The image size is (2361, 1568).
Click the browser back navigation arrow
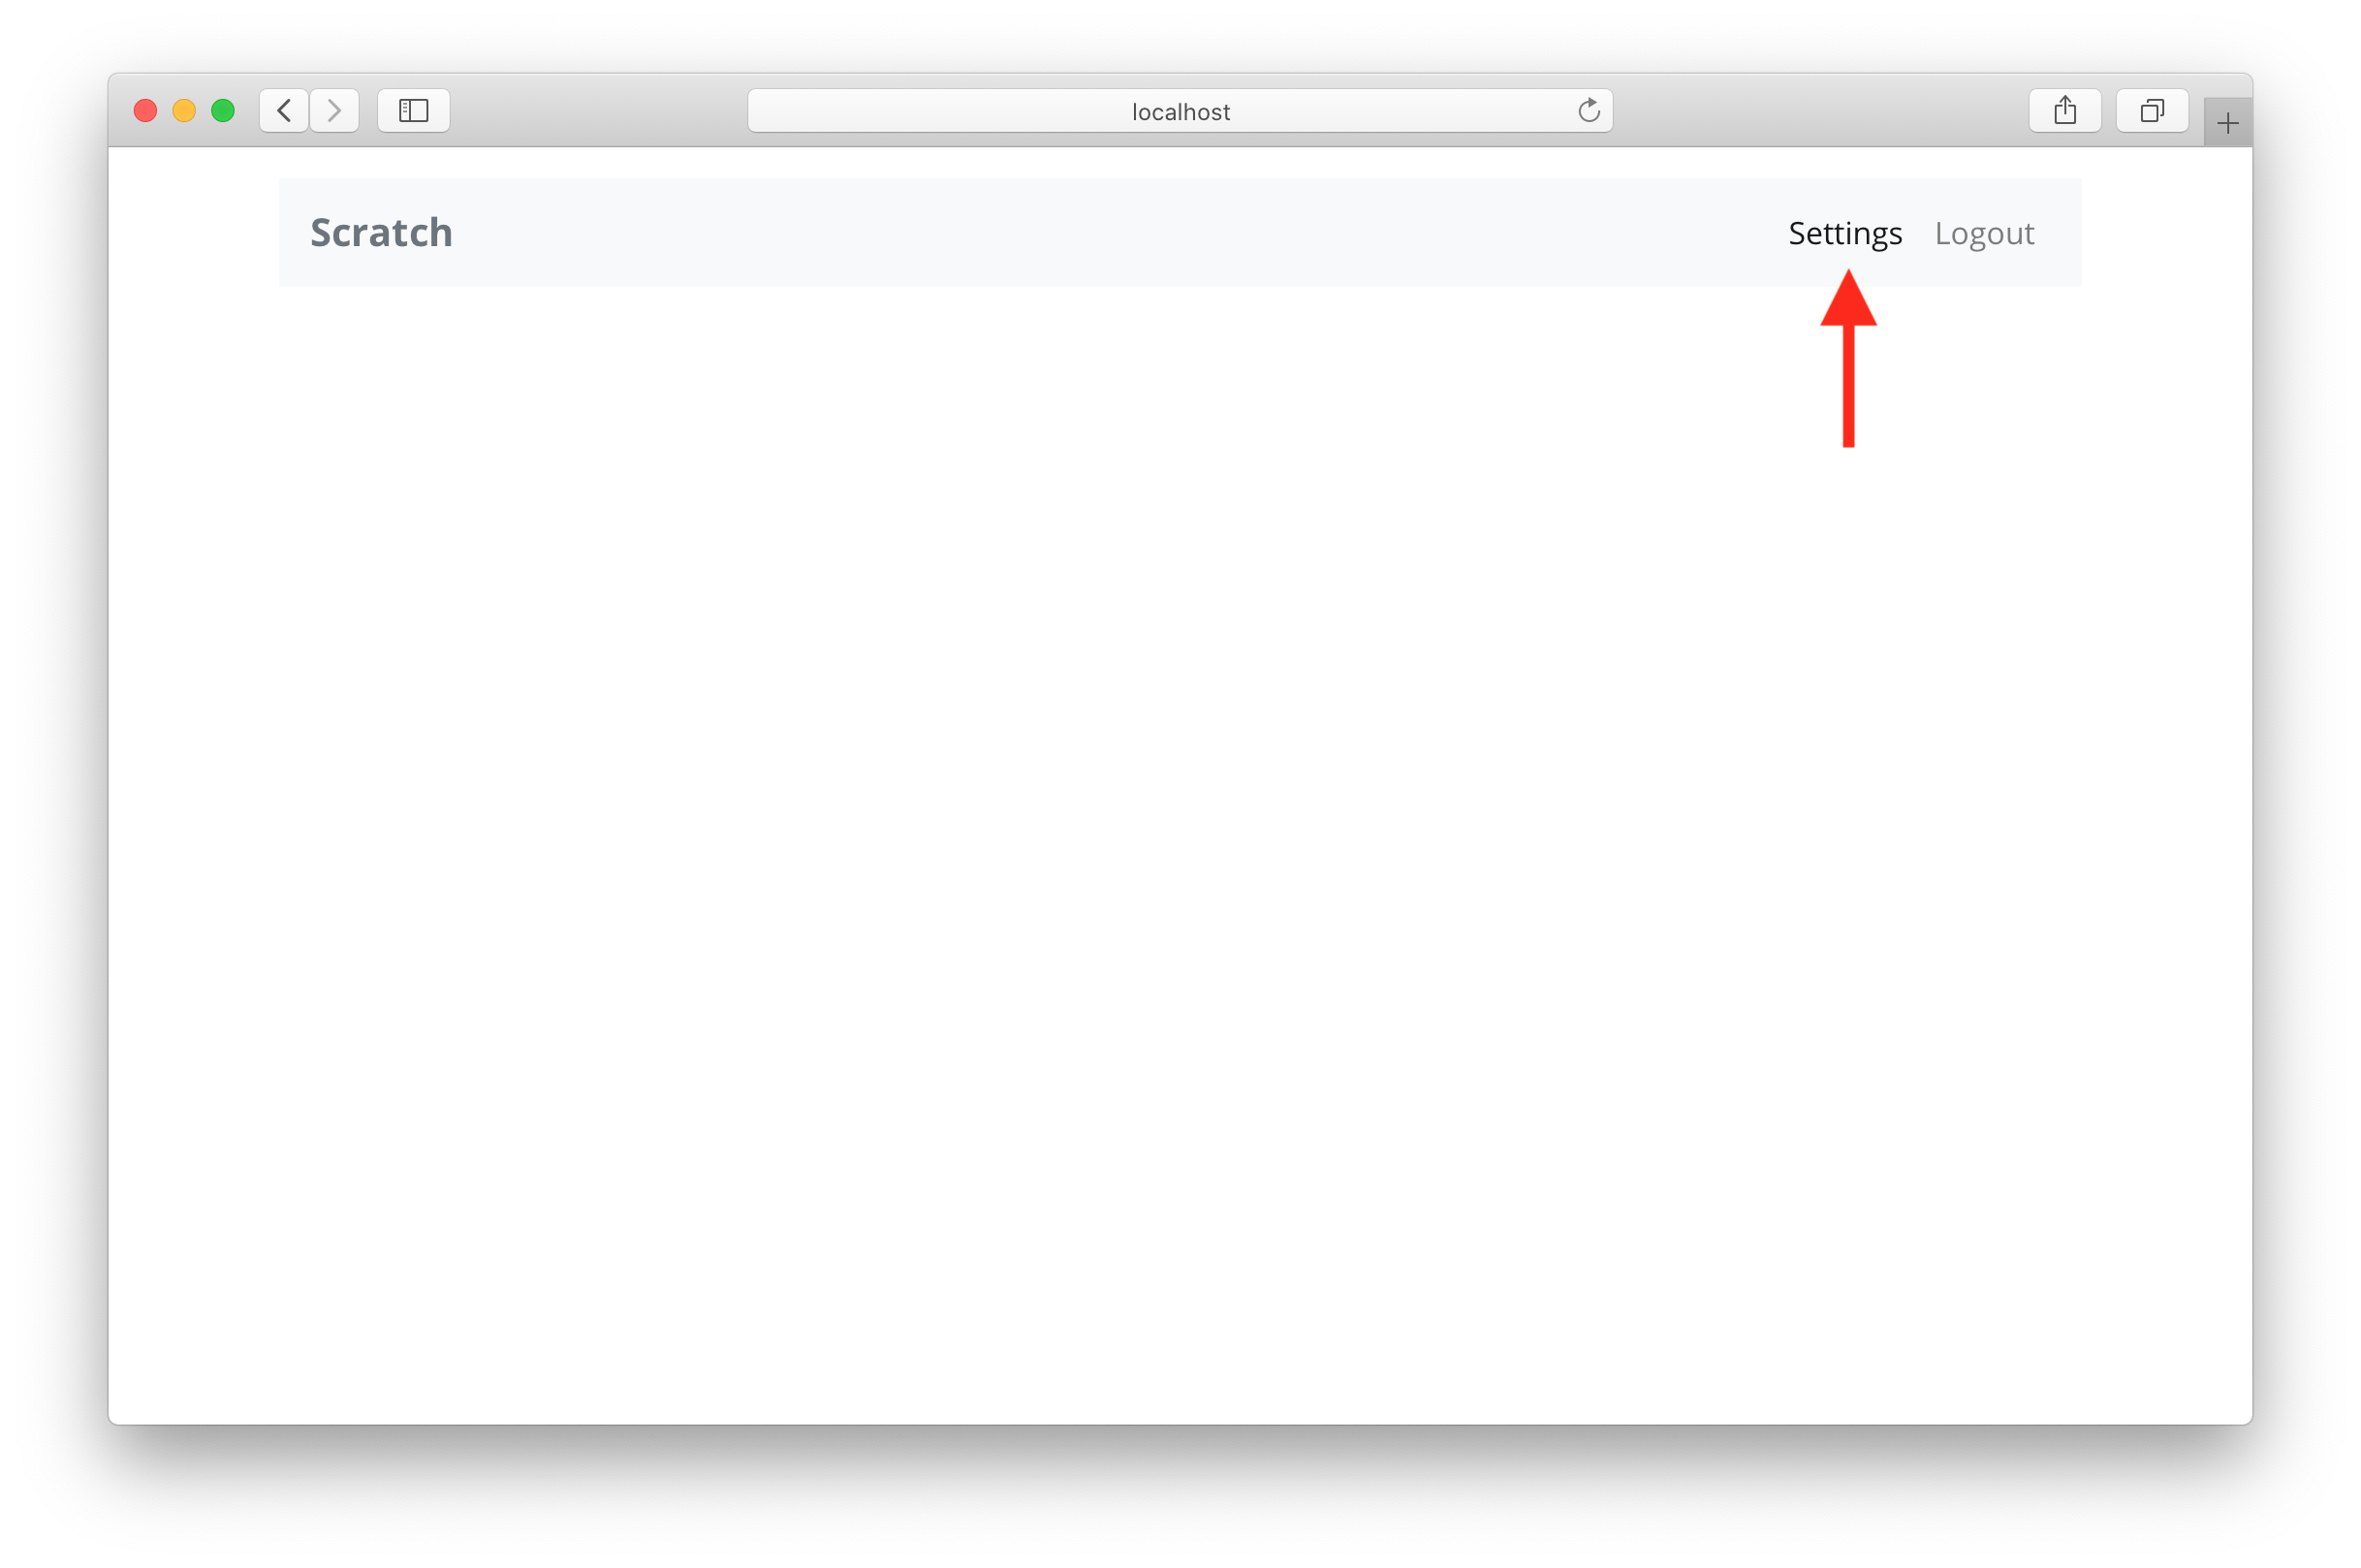pyautogui.click(x=284, y=112)
